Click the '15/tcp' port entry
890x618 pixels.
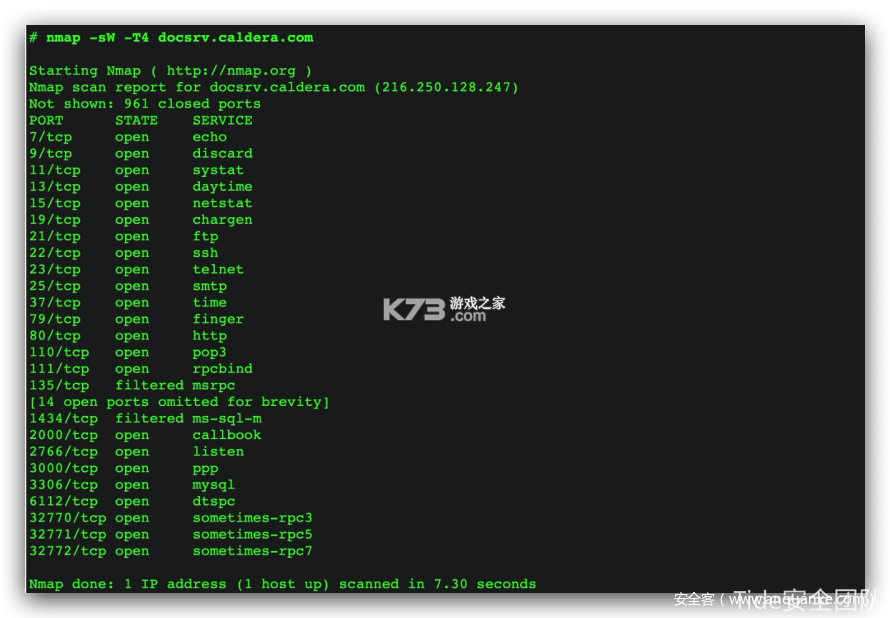click(x=55, y=203)
